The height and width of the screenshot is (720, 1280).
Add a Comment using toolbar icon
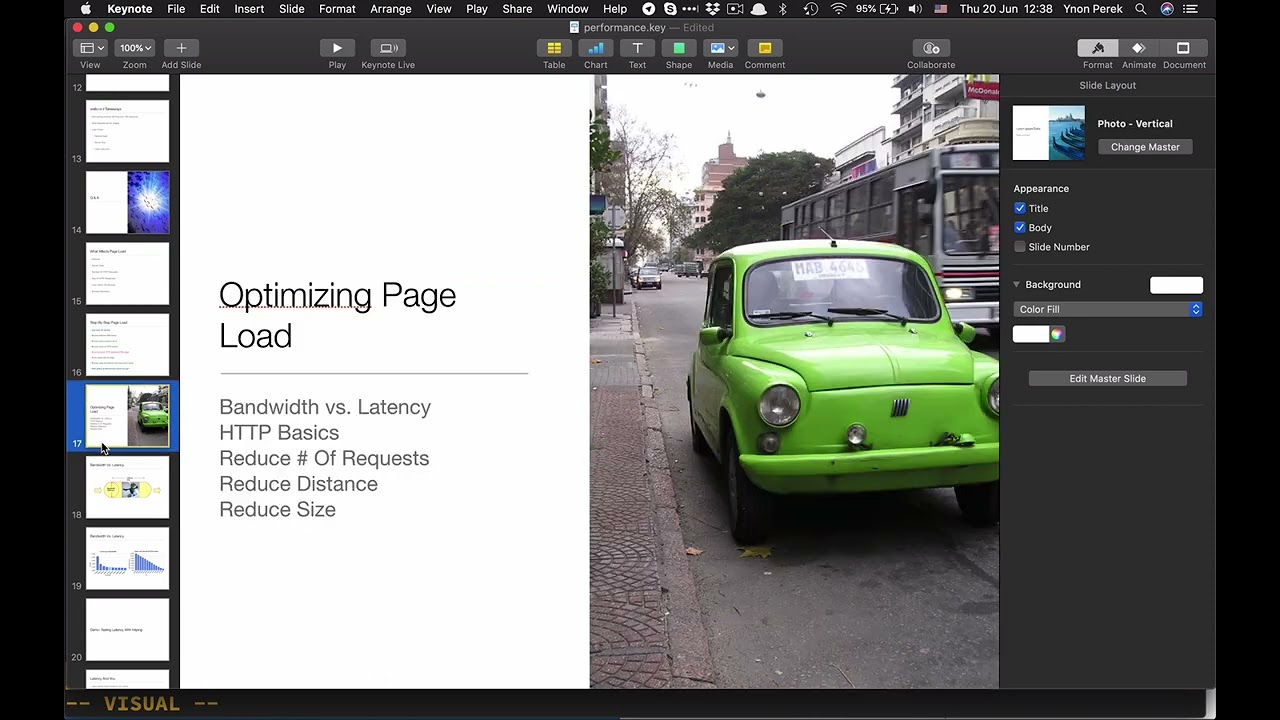[765, 48]
